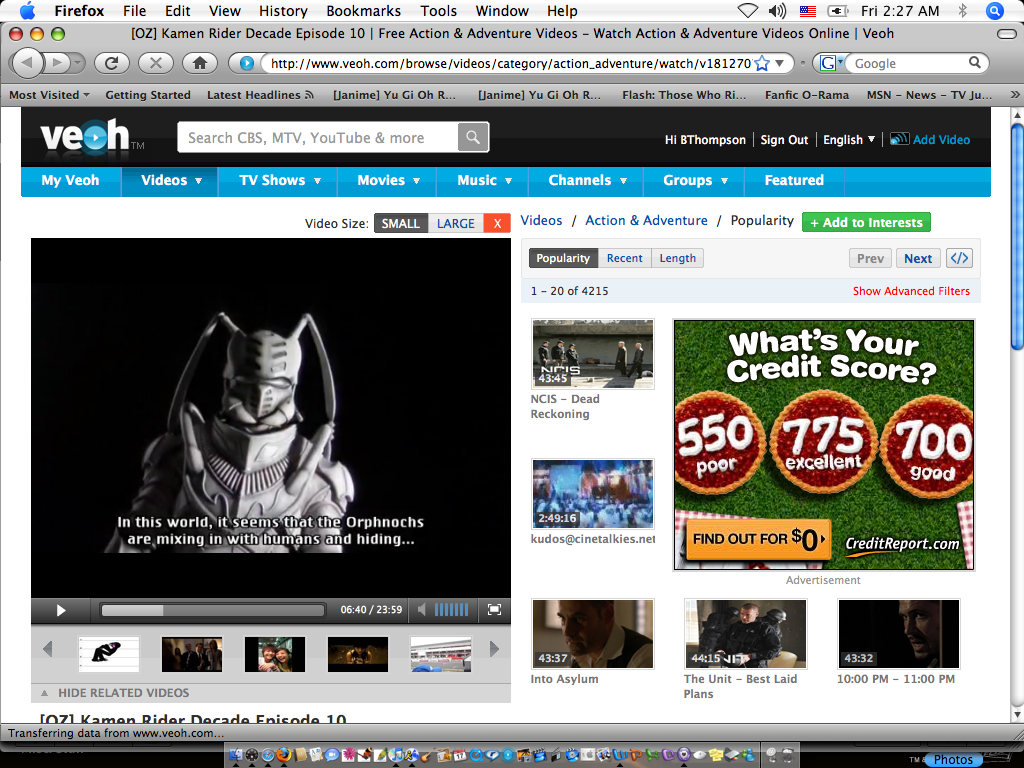Click the Veoh search input field
Screen dimensions: 1024x768
[x=318, y=137]
